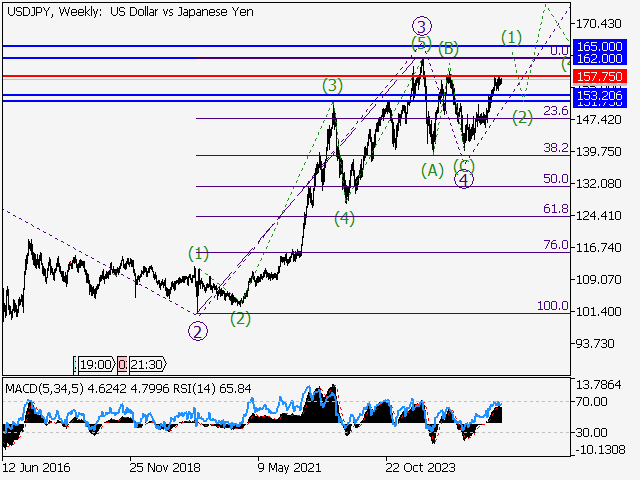Click the green (5) wave label
The image size is (640, 480).
(x=421, y=43)
